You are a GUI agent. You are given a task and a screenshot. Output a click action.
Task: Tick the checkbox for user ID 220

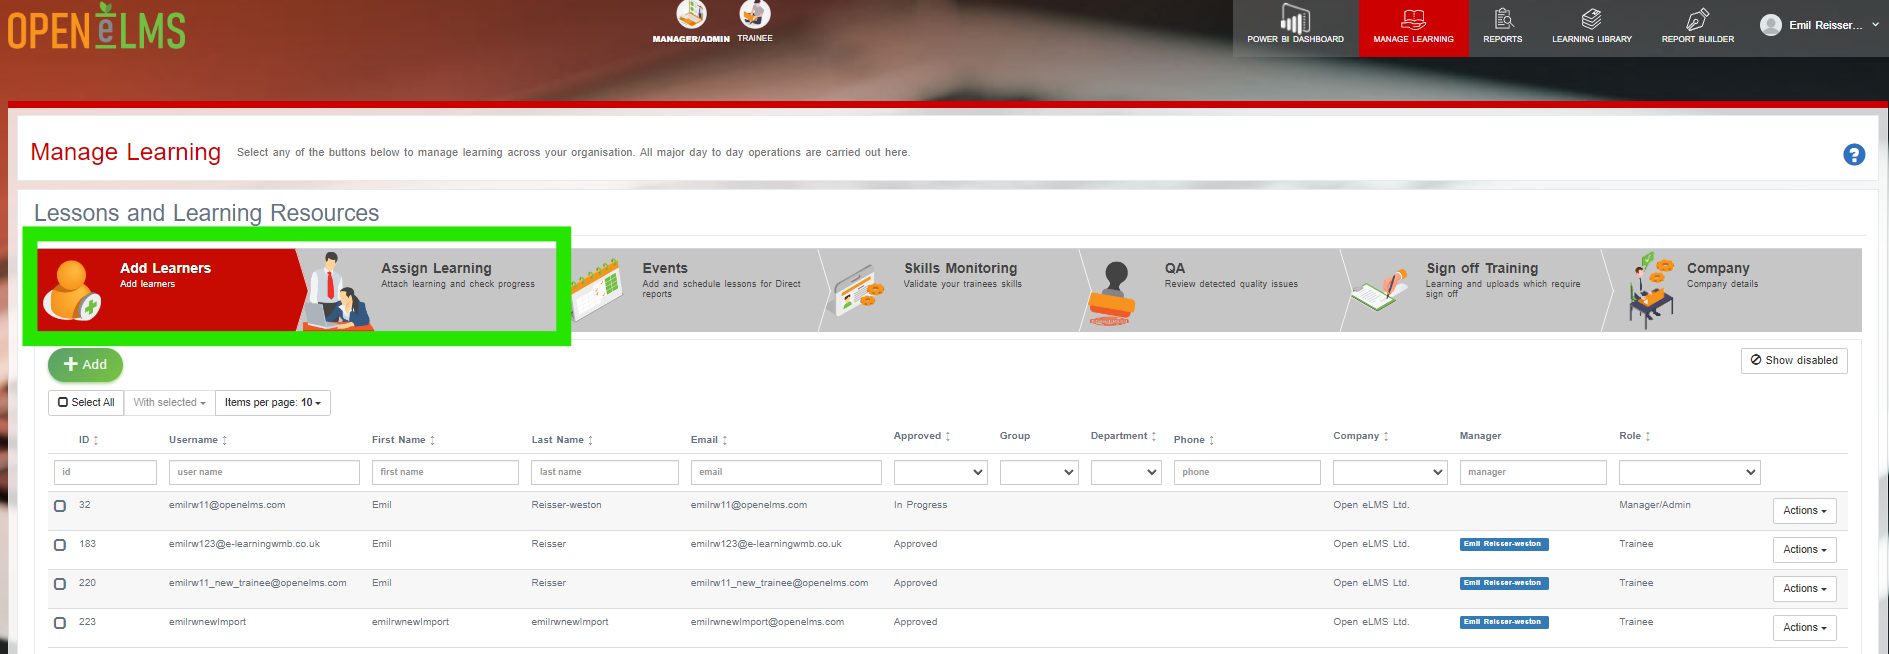[60, 584]
